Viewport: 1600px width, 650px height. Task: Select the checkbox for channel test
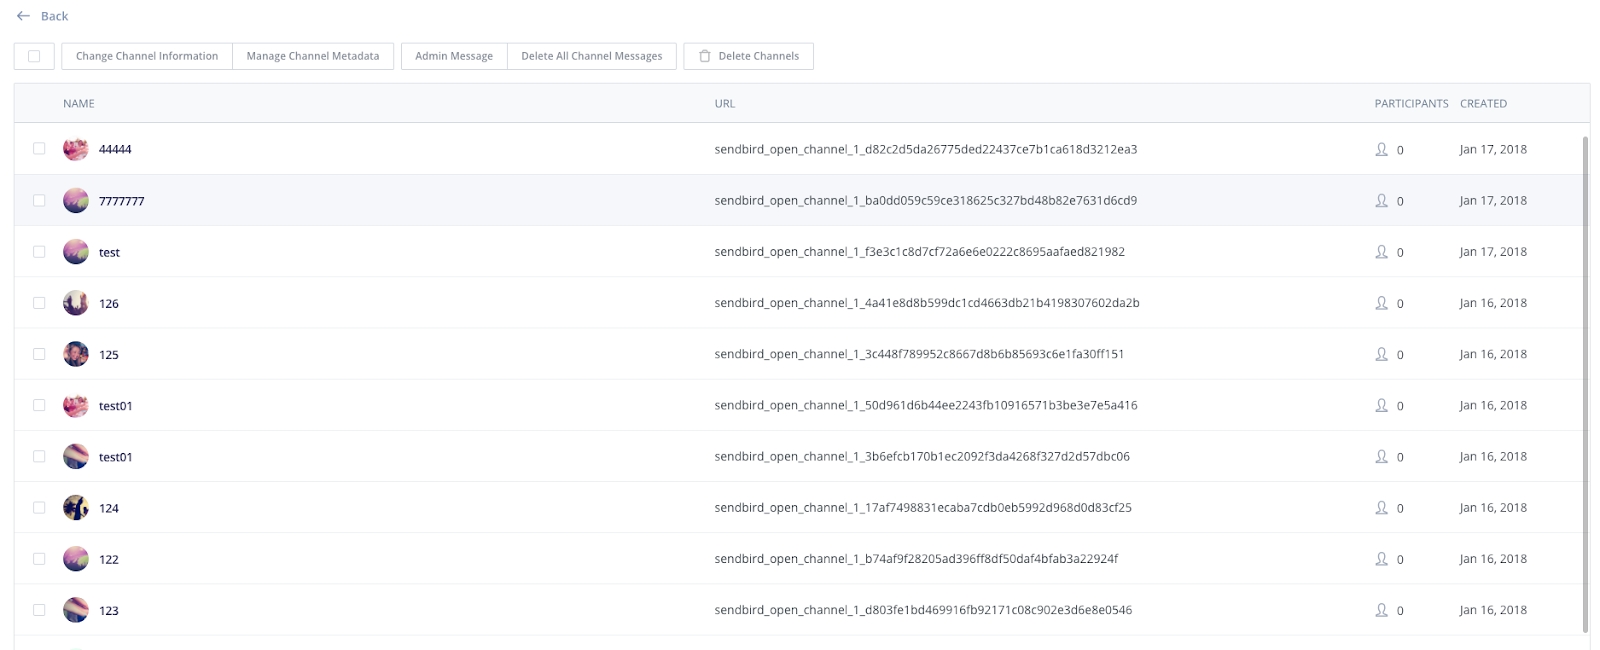tap(39, 252)
